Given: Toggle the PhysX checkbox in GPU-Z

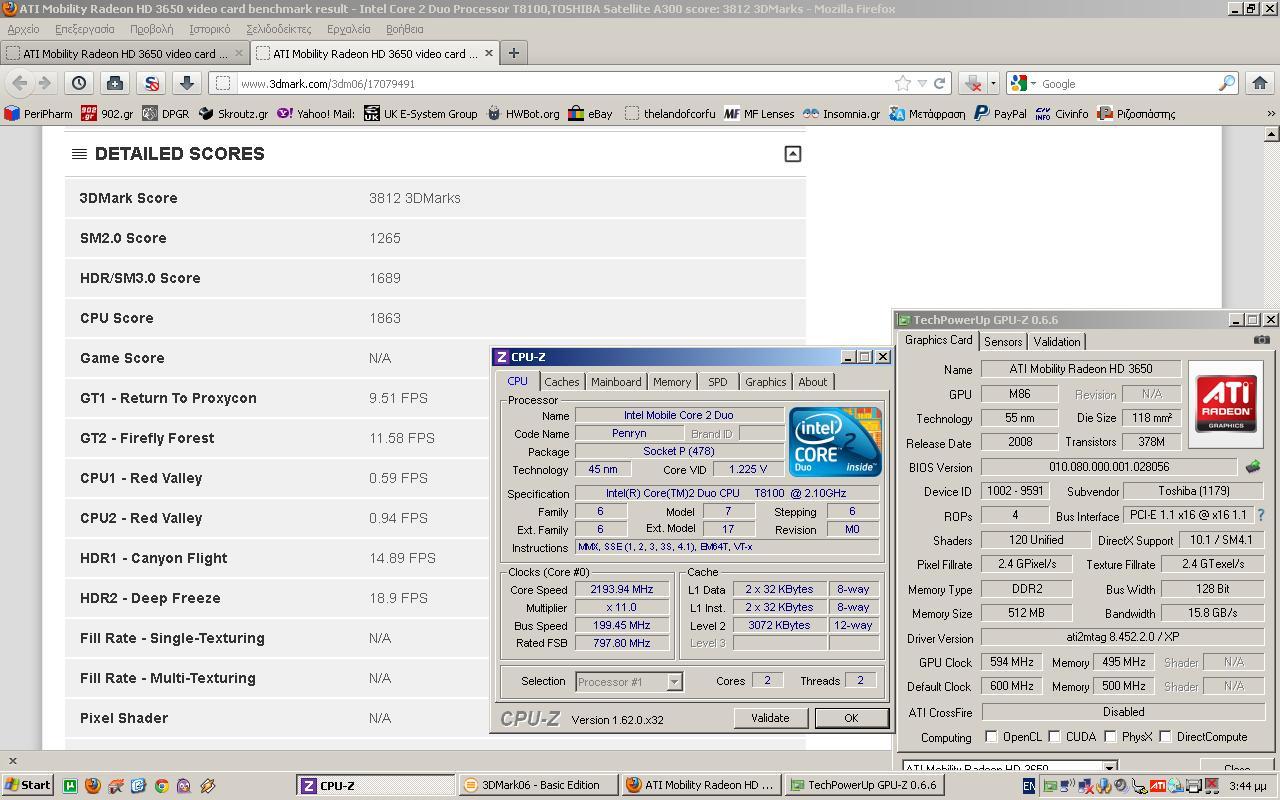Looking at the screenshot, I should [1110, 737].
